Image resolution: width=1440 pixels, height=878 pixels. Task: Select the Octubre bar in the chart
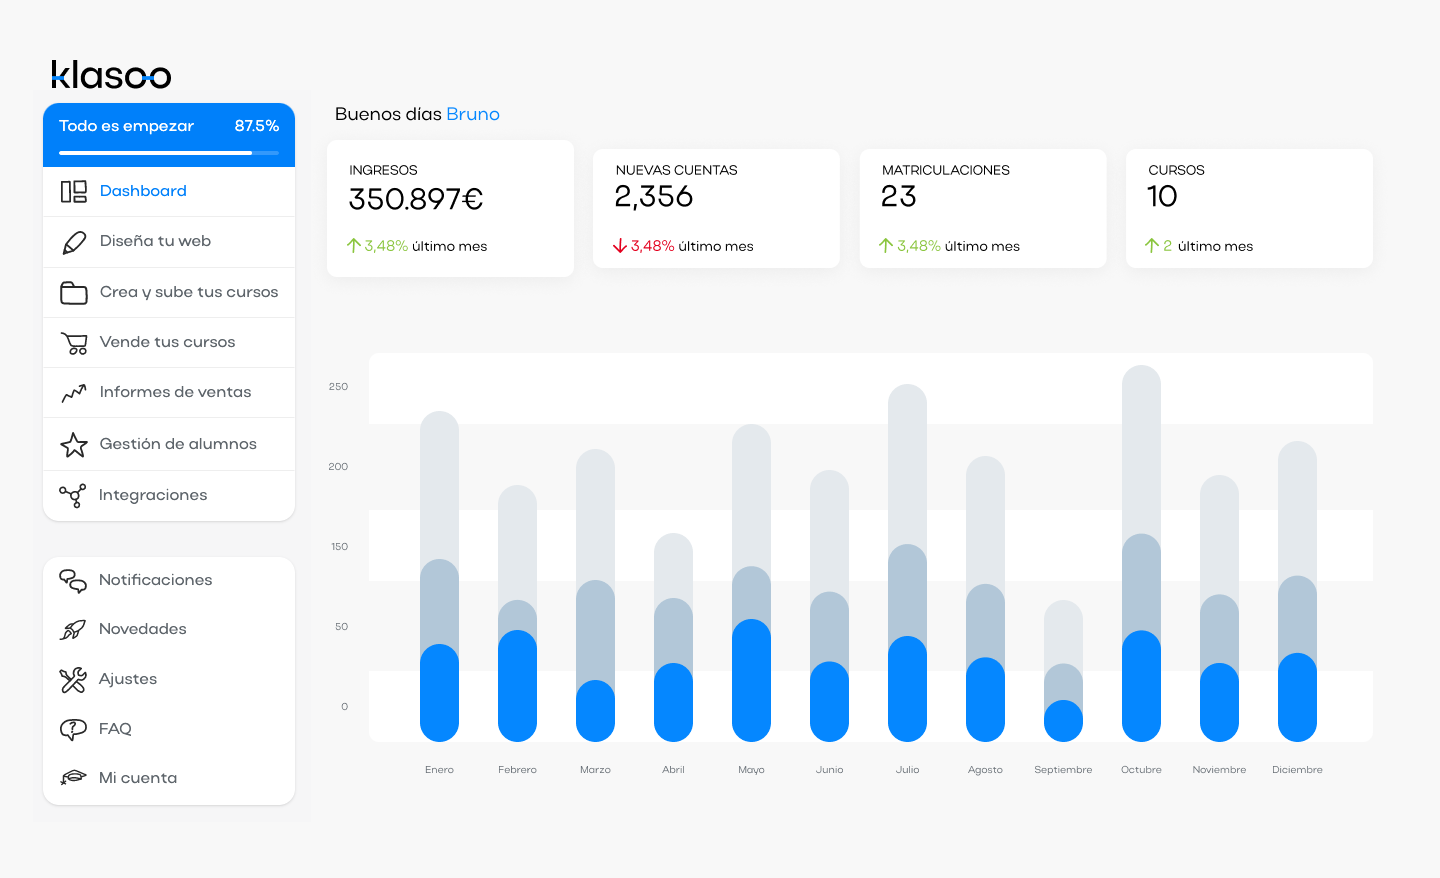point(1141,600)
